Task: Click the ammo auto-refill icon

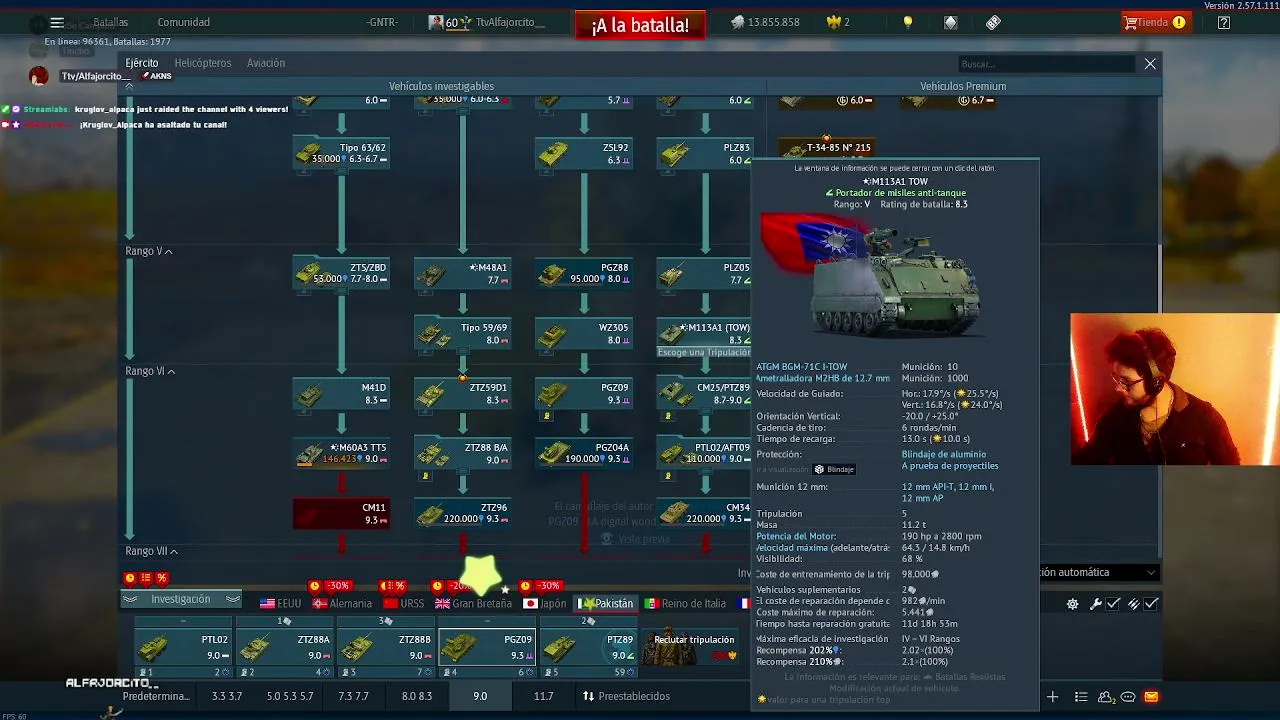Action: pos(1133,604)
